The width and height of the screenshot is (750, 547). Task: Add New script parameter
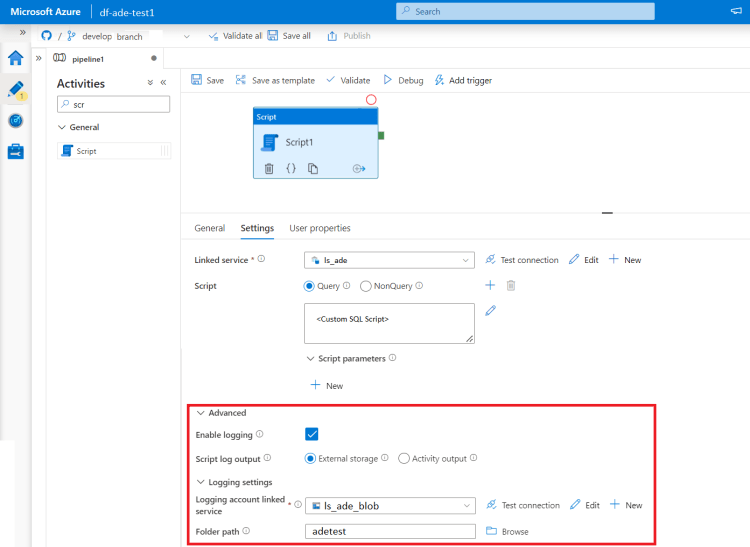pos(327,385)
